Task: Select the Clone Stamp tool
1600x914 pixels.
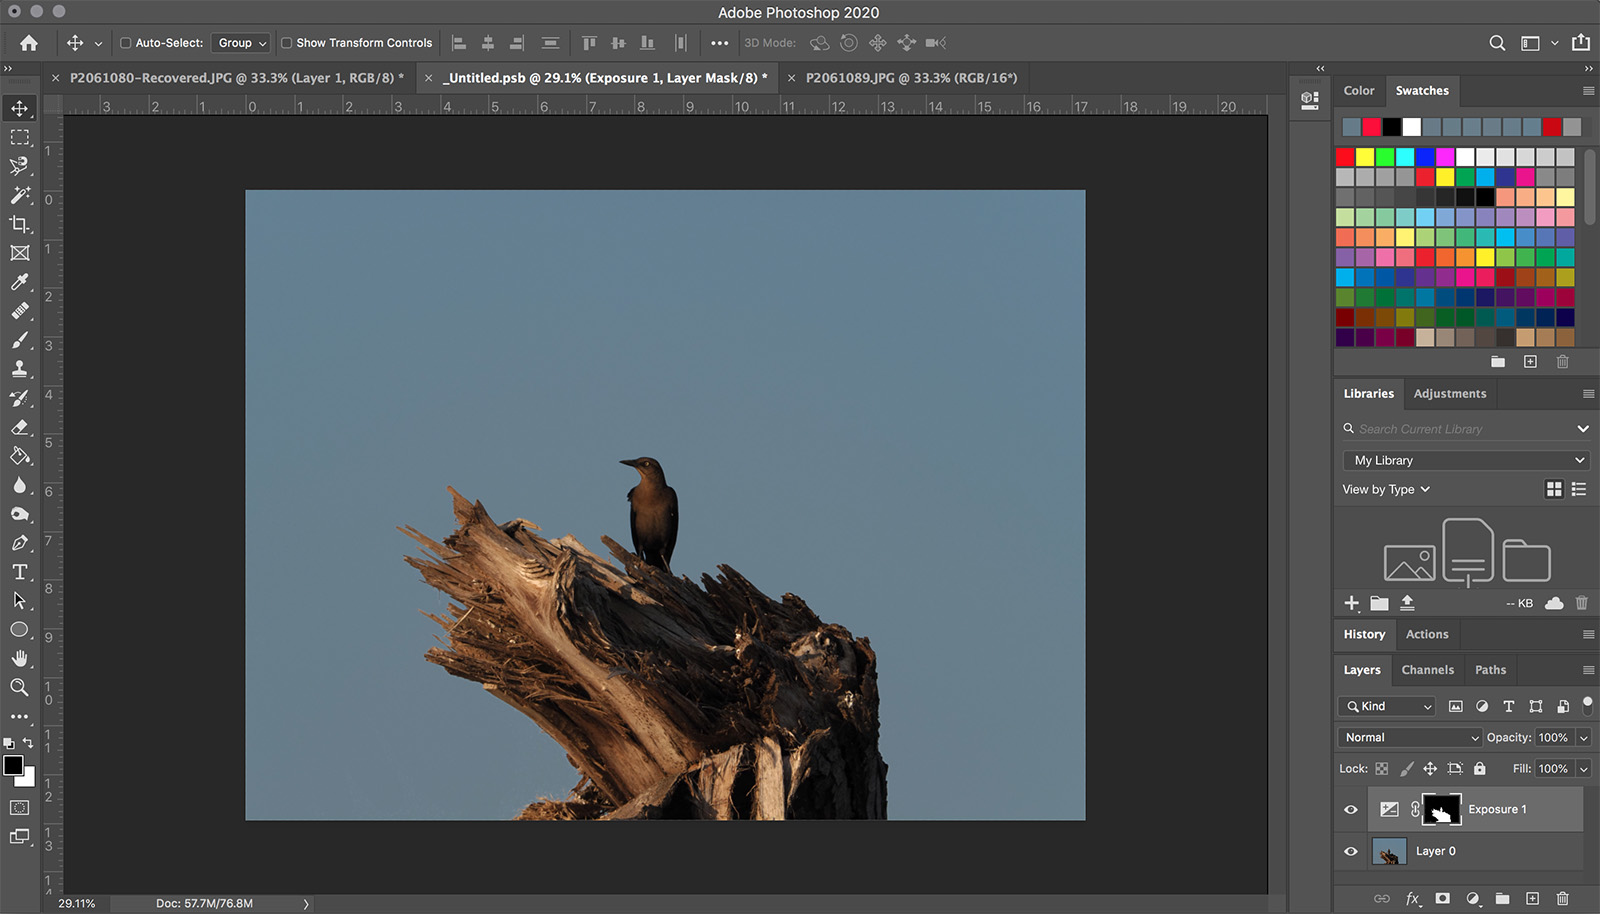Action: [x=19, y=369]
